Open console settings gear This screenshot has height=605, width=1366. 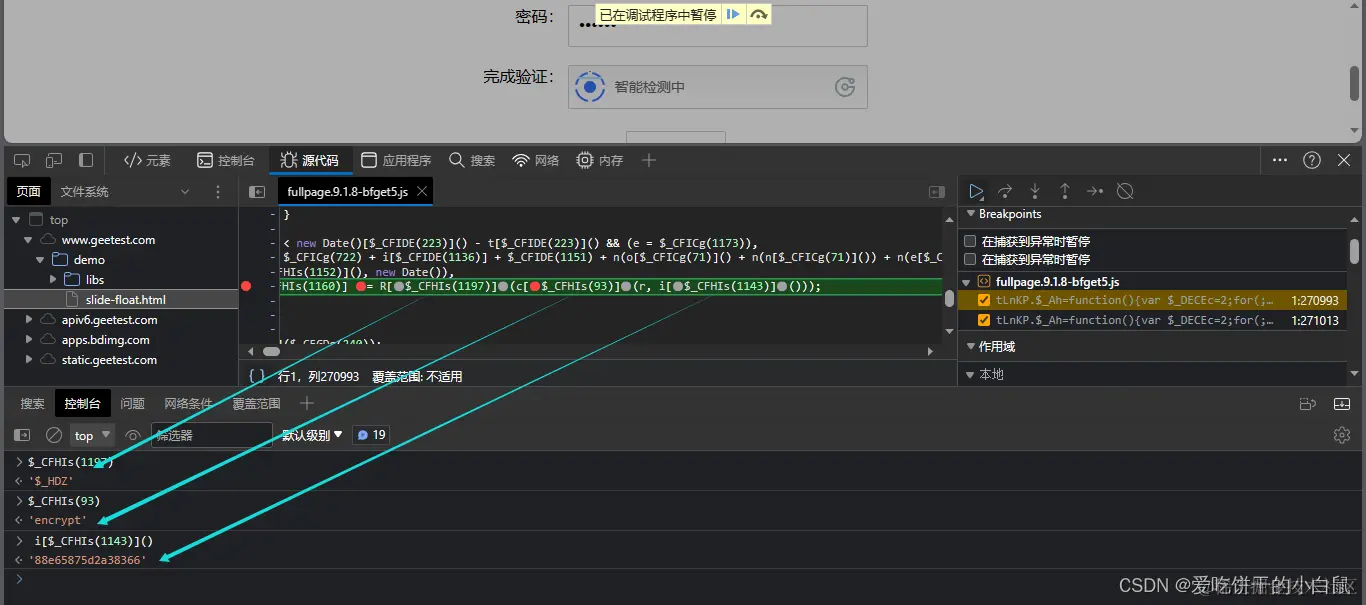click(1342, 435)
